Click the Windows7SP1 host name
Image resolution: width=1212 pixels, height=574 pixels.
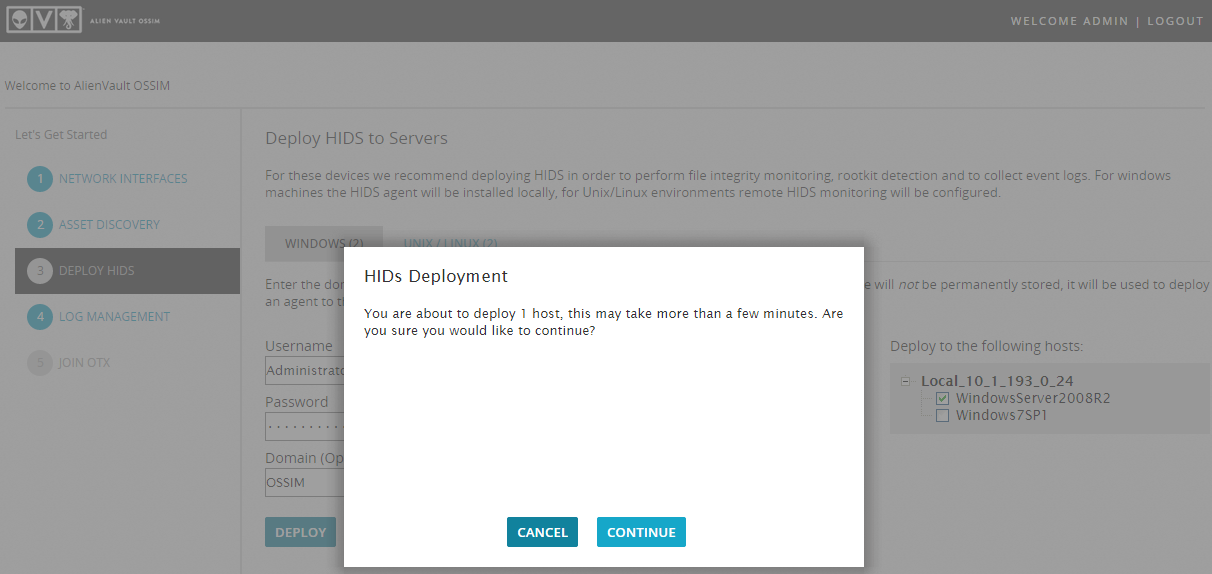click(x=1002, y=416)
